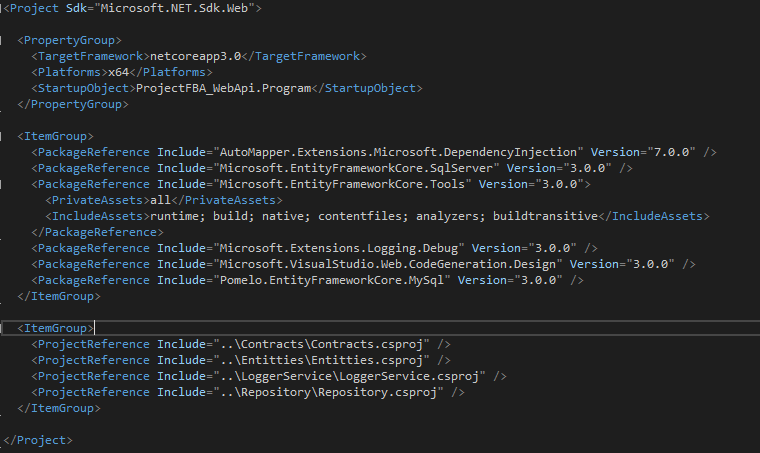Click the closing /PackageReference tag
The height and width of the screenshot is (453, 760).
point(97,232)
